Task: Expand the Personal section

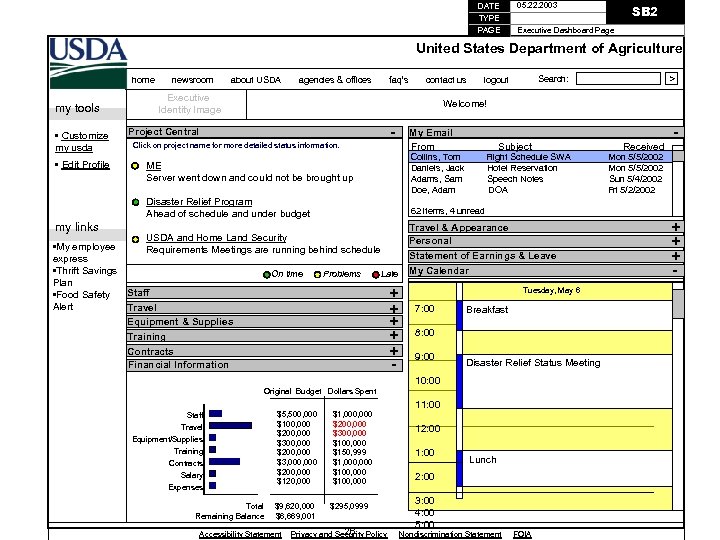Action: [675, 241]
